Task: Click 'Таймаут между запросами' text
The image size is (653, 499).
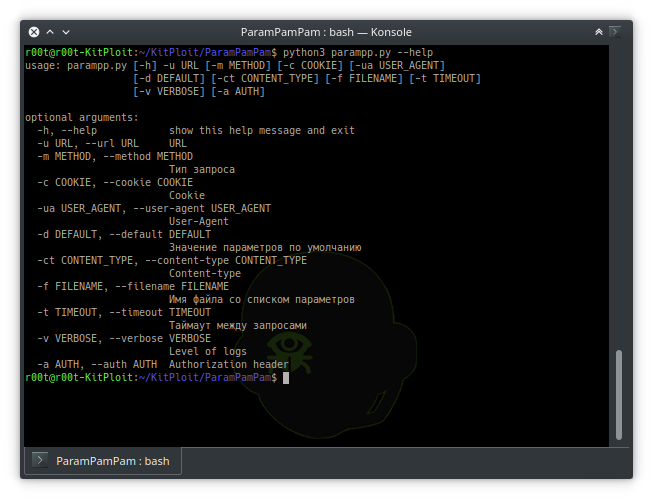Action: point(238,325)
